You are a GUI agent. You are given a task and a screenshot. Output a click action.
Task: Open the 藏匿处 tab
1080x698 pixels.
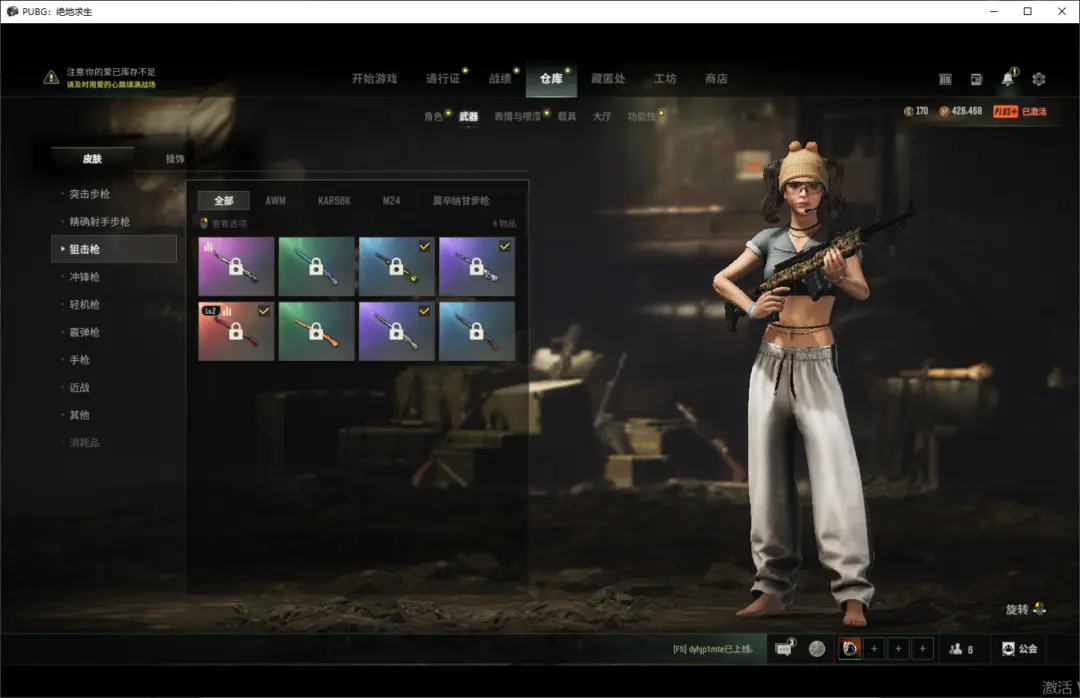[608, 79]
